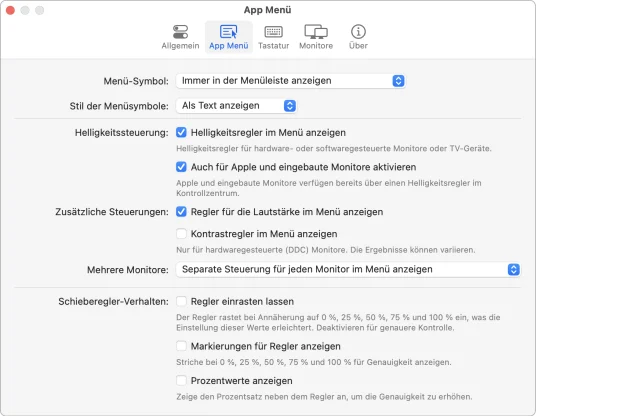The image size is (640, 416).
Task: Open the Über info icon
Action: coord(357,32)
